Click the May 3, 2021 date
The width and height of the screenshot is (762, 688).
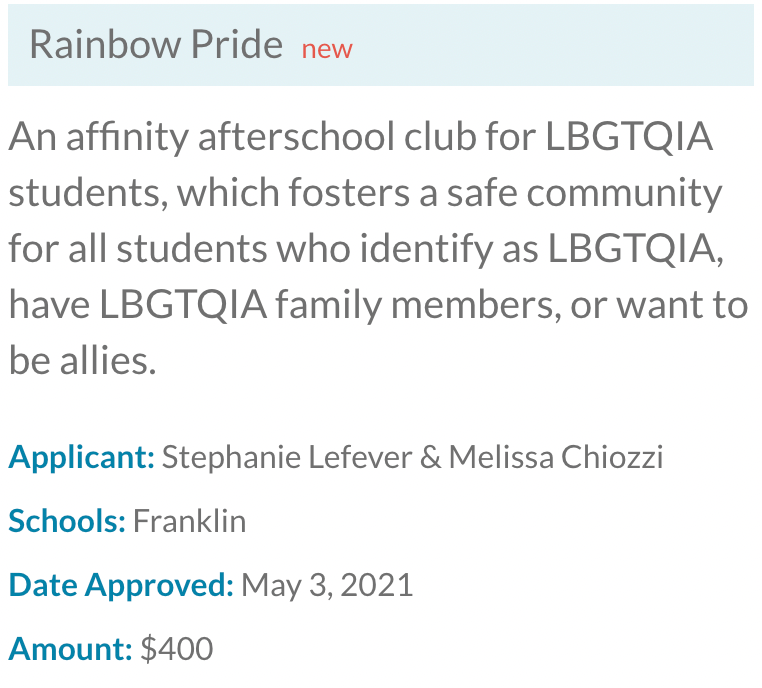point(327,585)
